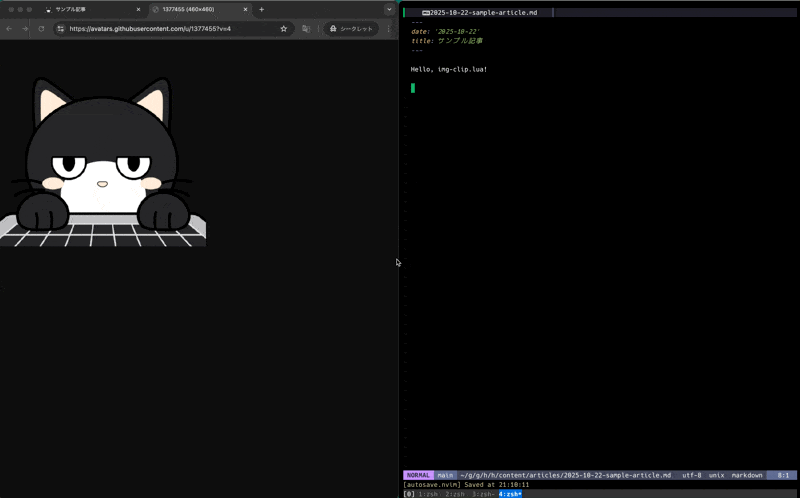The image size is (800, 498).
Task: Switch to the サンプル記事 browser tab
Action: tap(92, 10)
